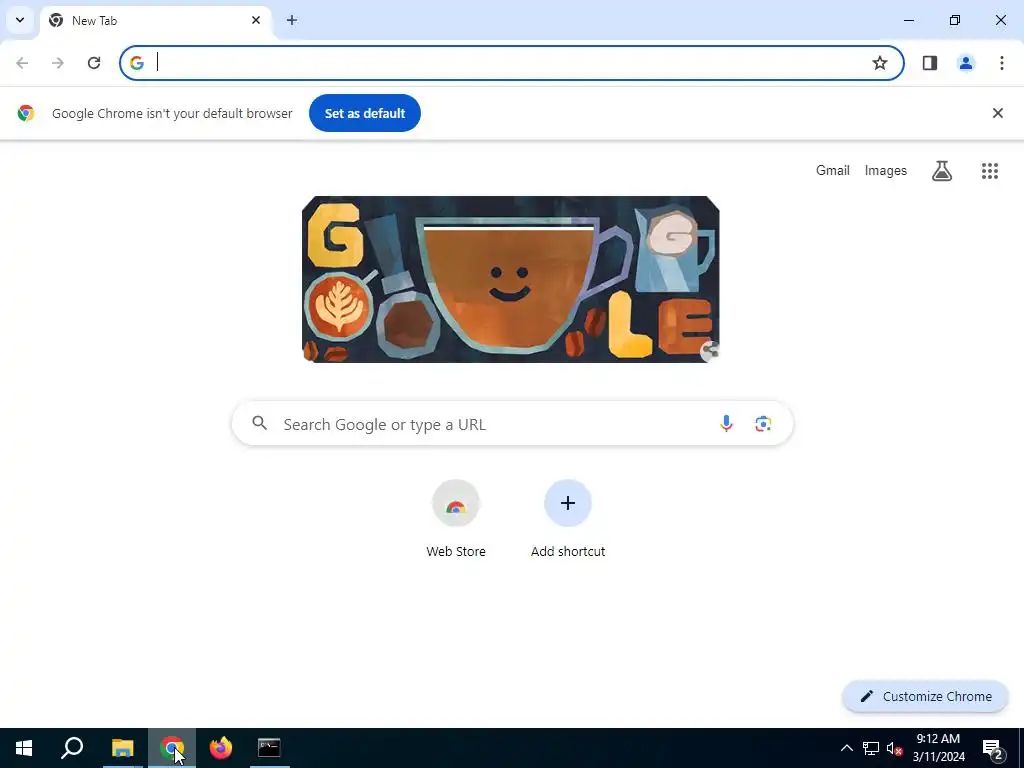Open the Chrome side panel
This screenshot has height=768, width=1024.
coord(930,63)
